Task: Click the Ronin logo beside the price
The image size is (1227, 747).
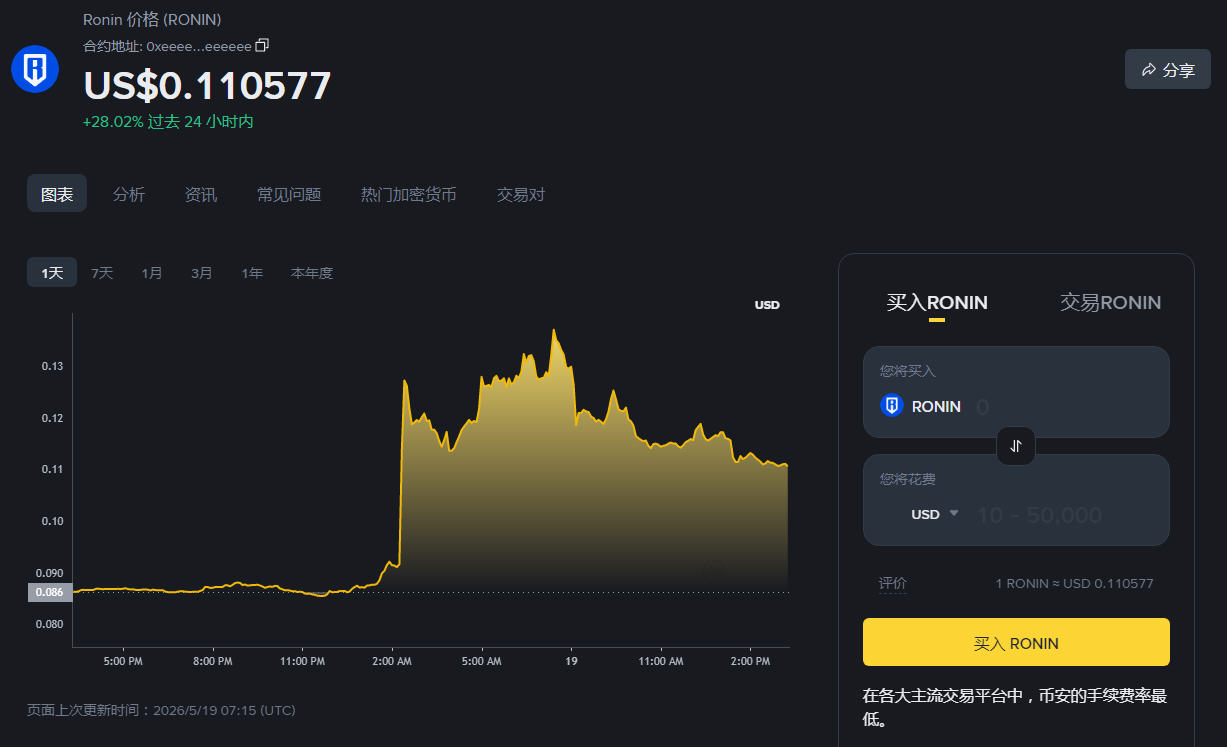Action: (35, 68)
